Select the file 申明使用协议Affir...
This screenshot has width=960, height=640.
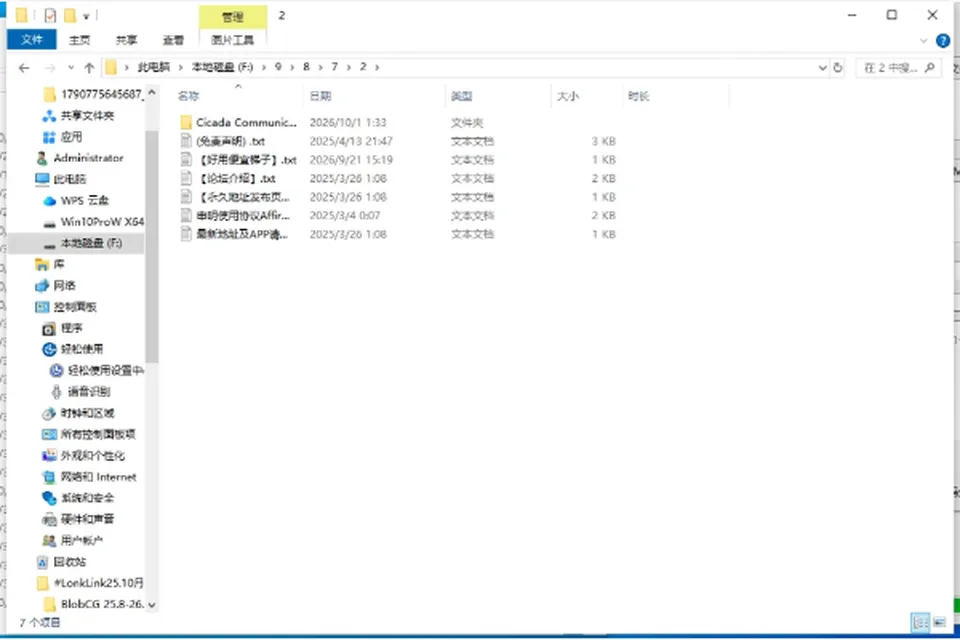click(x=242, y=216)
